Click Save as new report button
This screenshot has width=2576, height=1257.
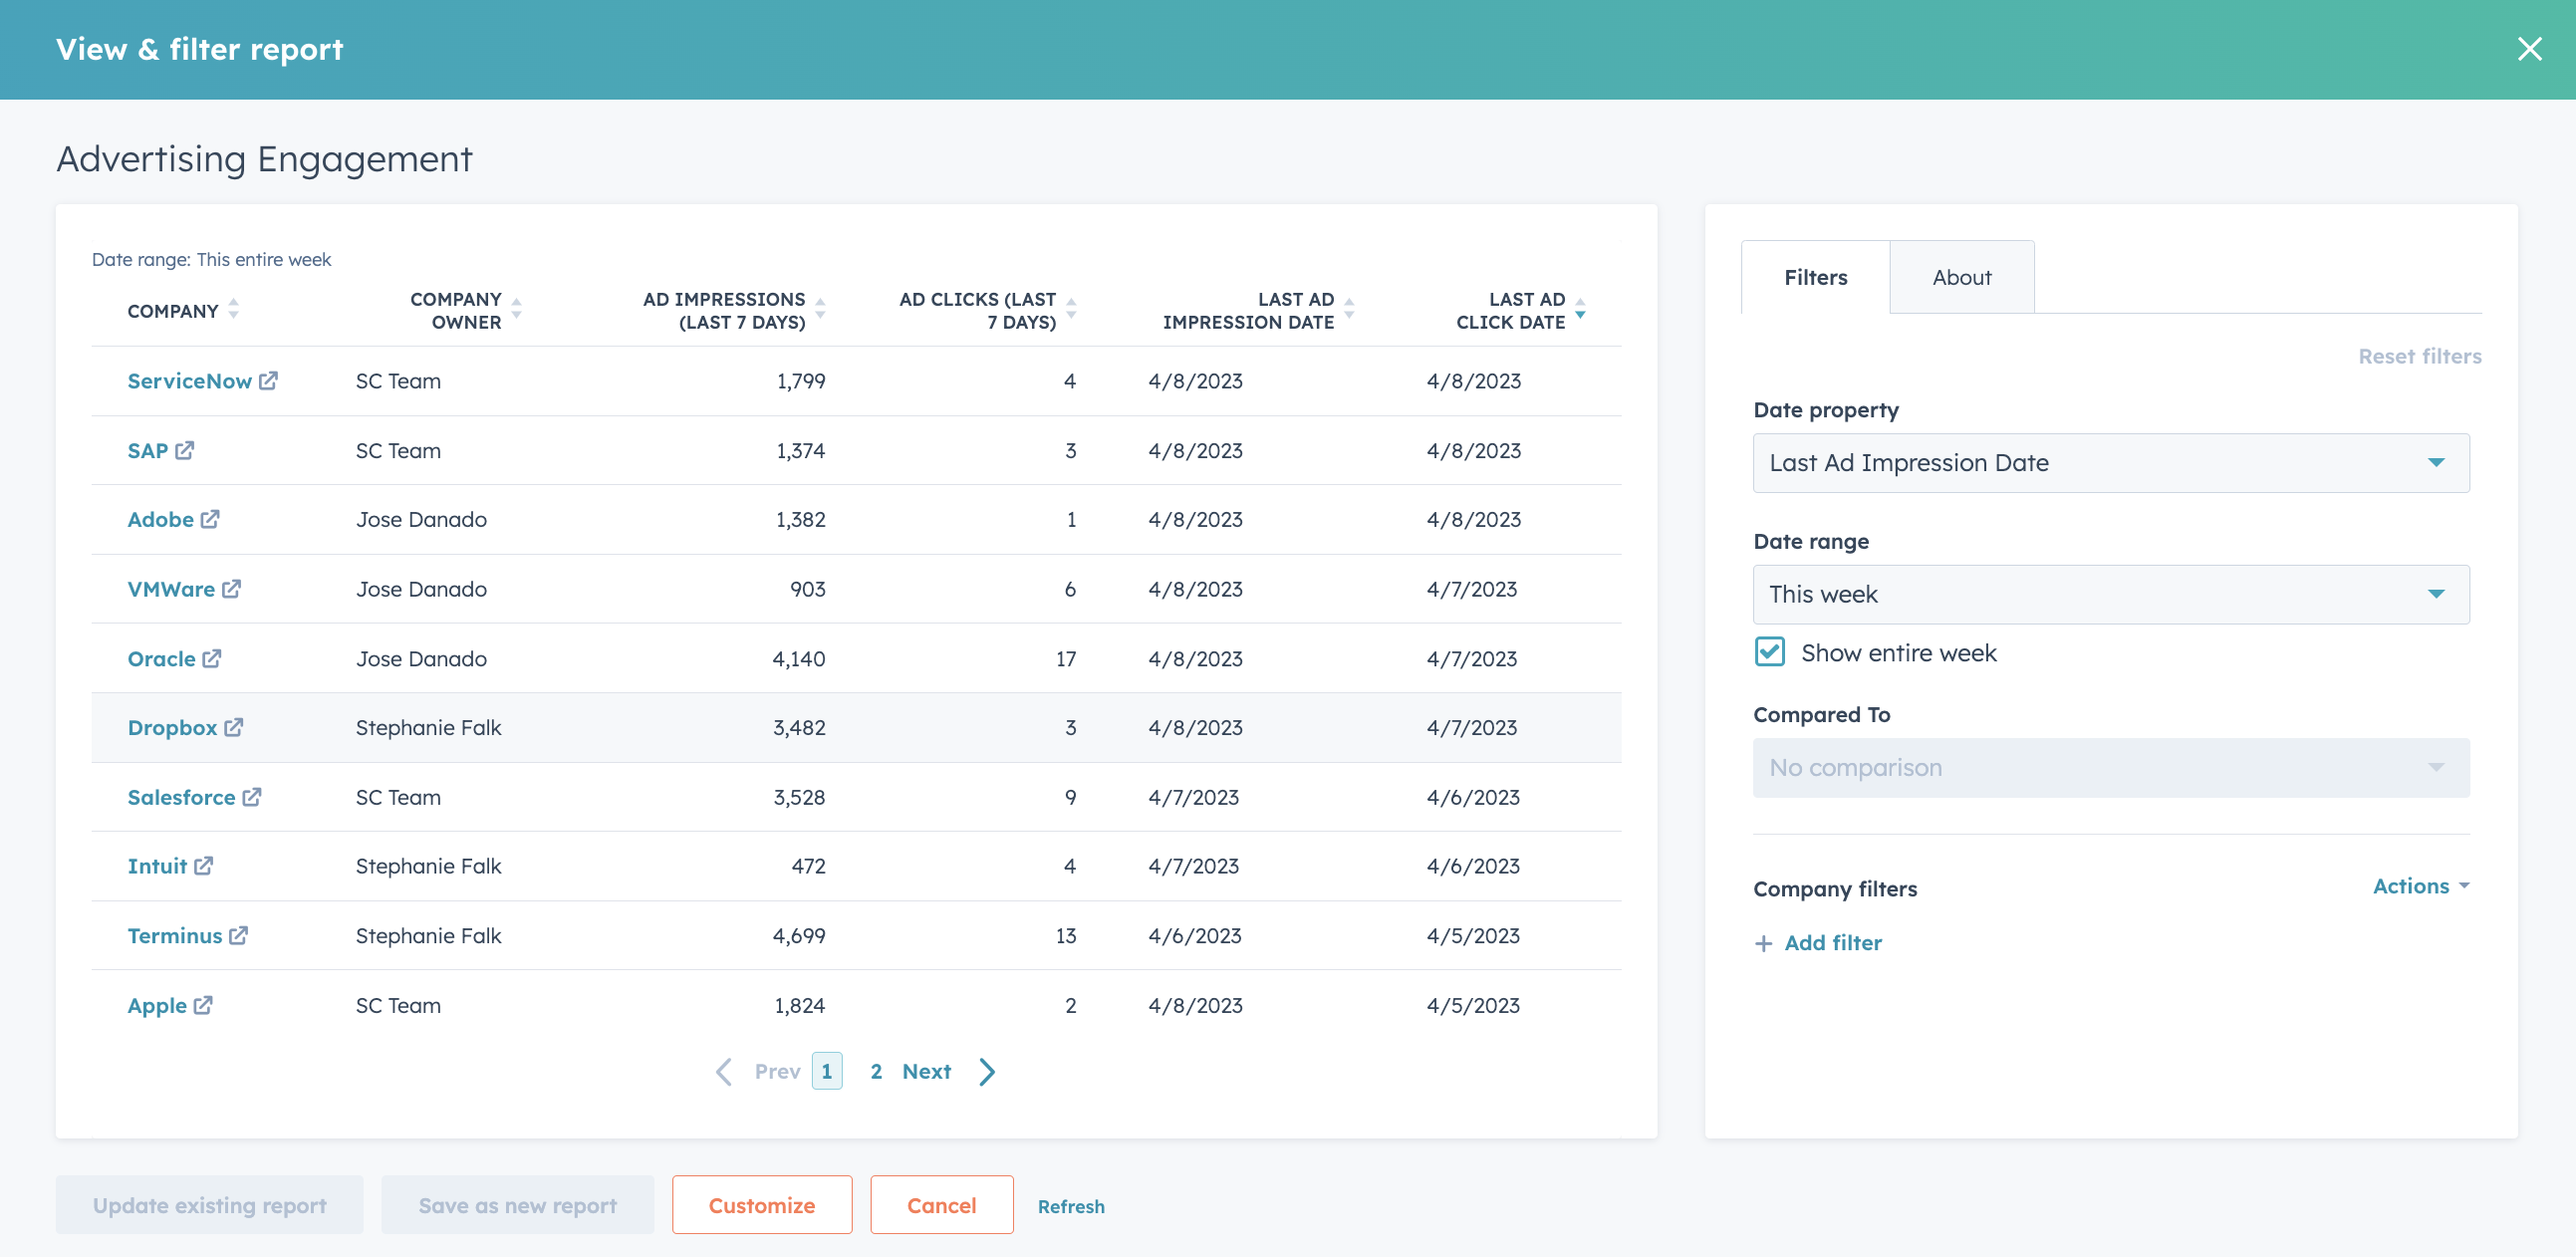[517, 1205]
